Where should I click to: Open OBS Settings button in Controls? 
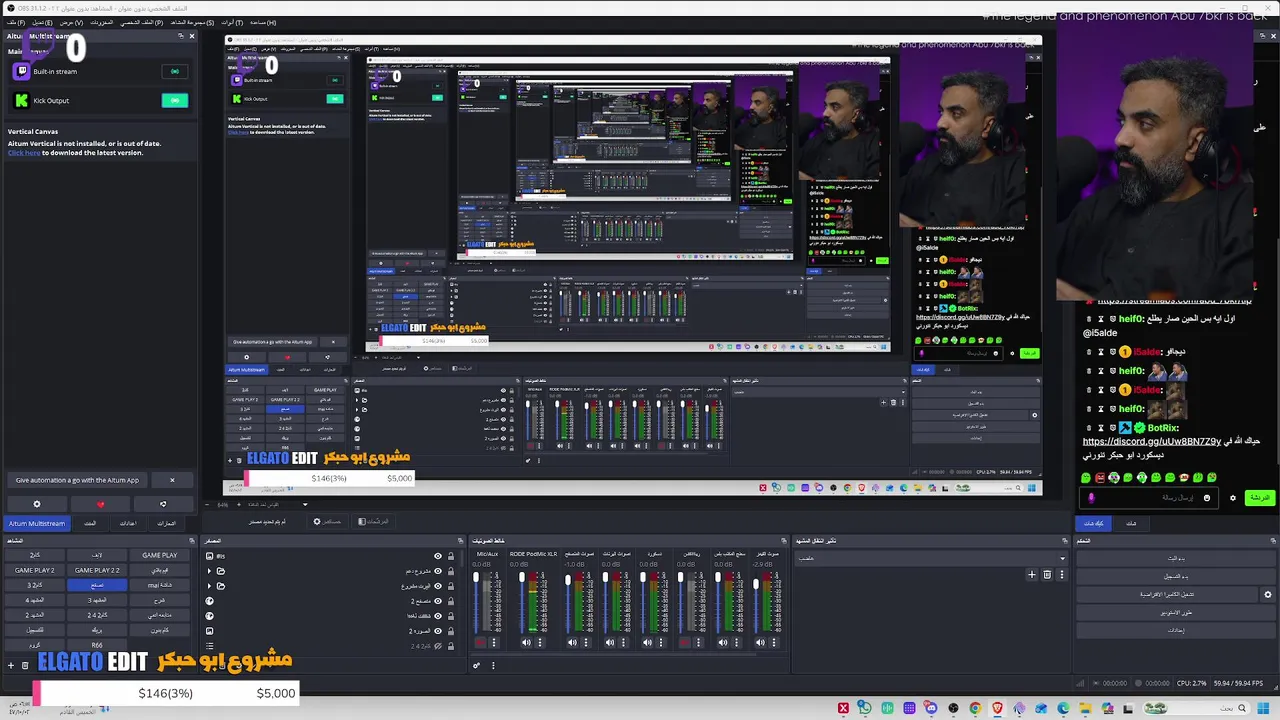1176,630
